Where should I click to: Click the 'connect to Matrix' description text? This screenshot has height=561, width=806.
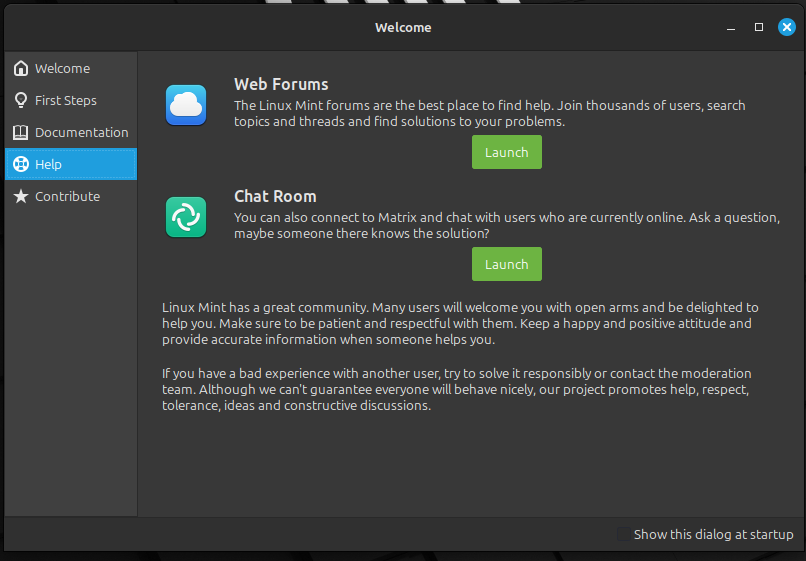pos(507,225)
